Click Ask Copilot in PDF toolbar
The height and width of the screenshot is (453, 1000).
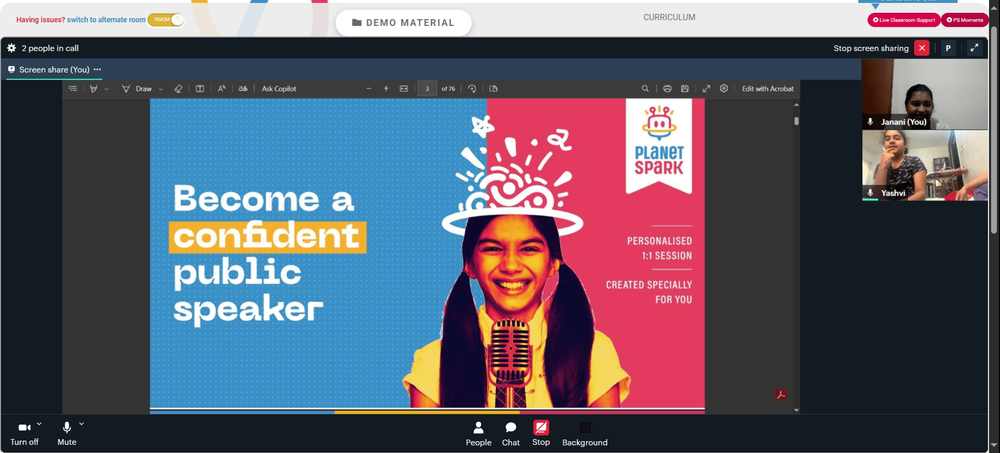click(279, 89)
